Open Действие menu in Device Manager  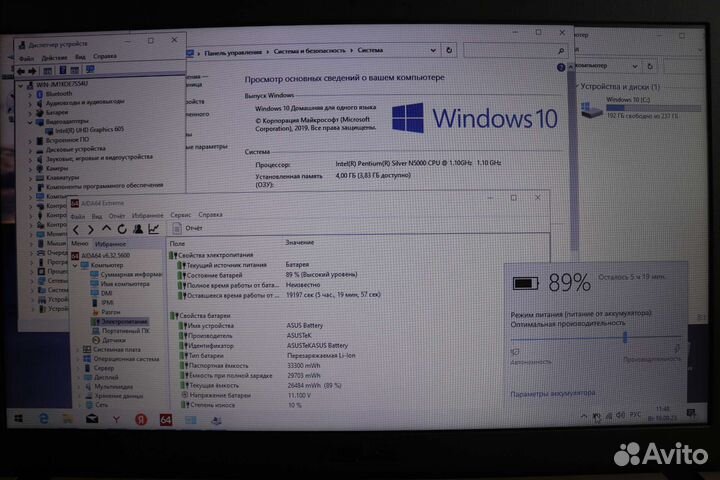pyautogui.click(x=54, y=58)
